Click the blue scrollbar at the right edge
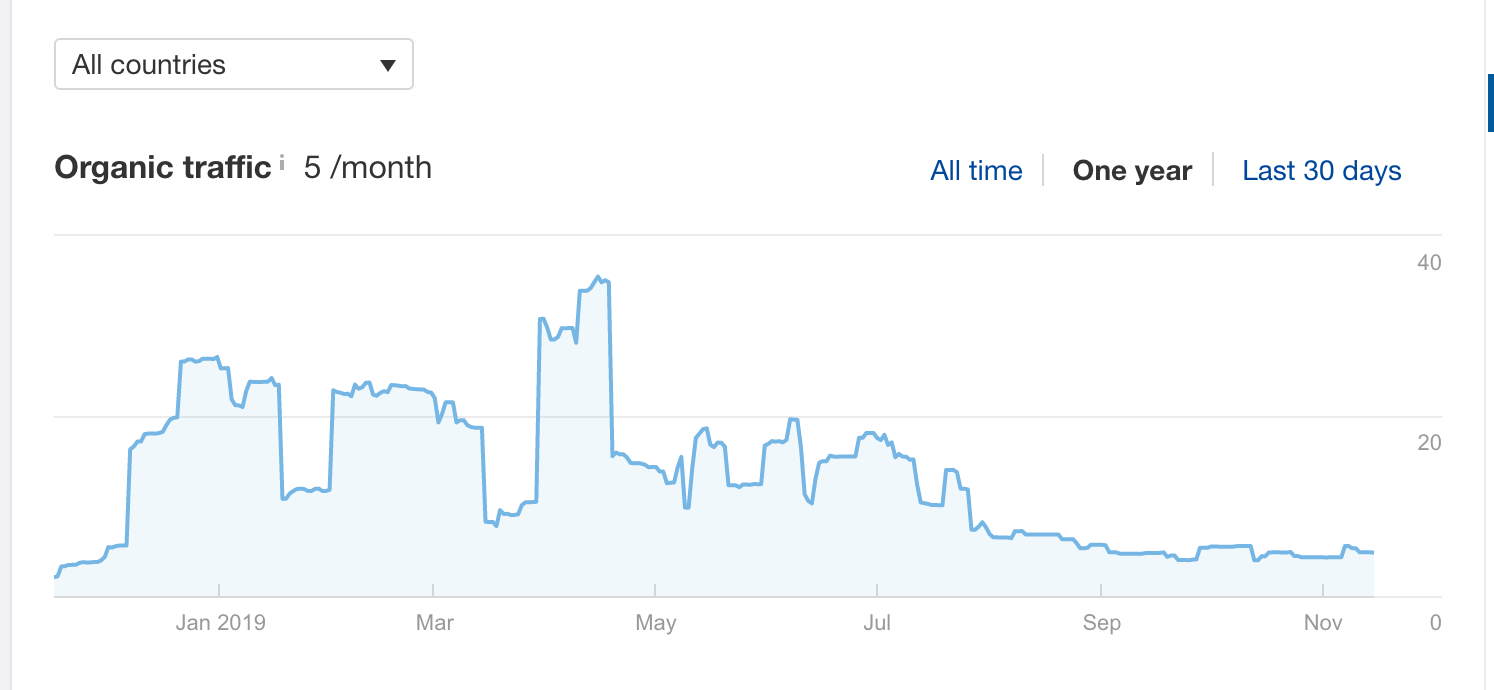1494x690 pixels. [x=1490, y=102]
